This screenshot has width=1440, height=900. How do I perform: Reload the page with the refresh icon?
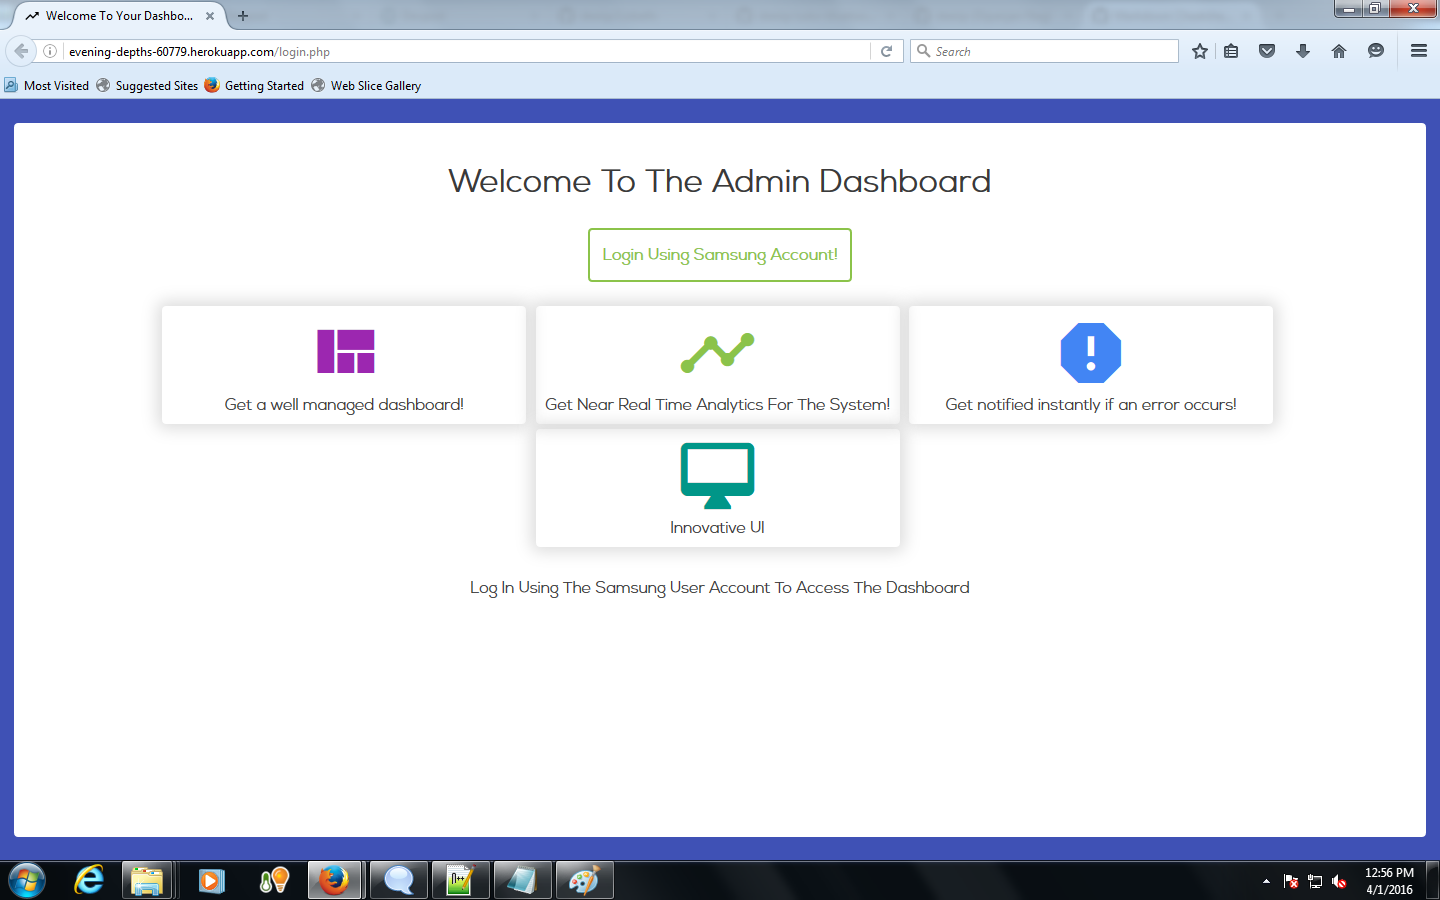tap(886, 51)
